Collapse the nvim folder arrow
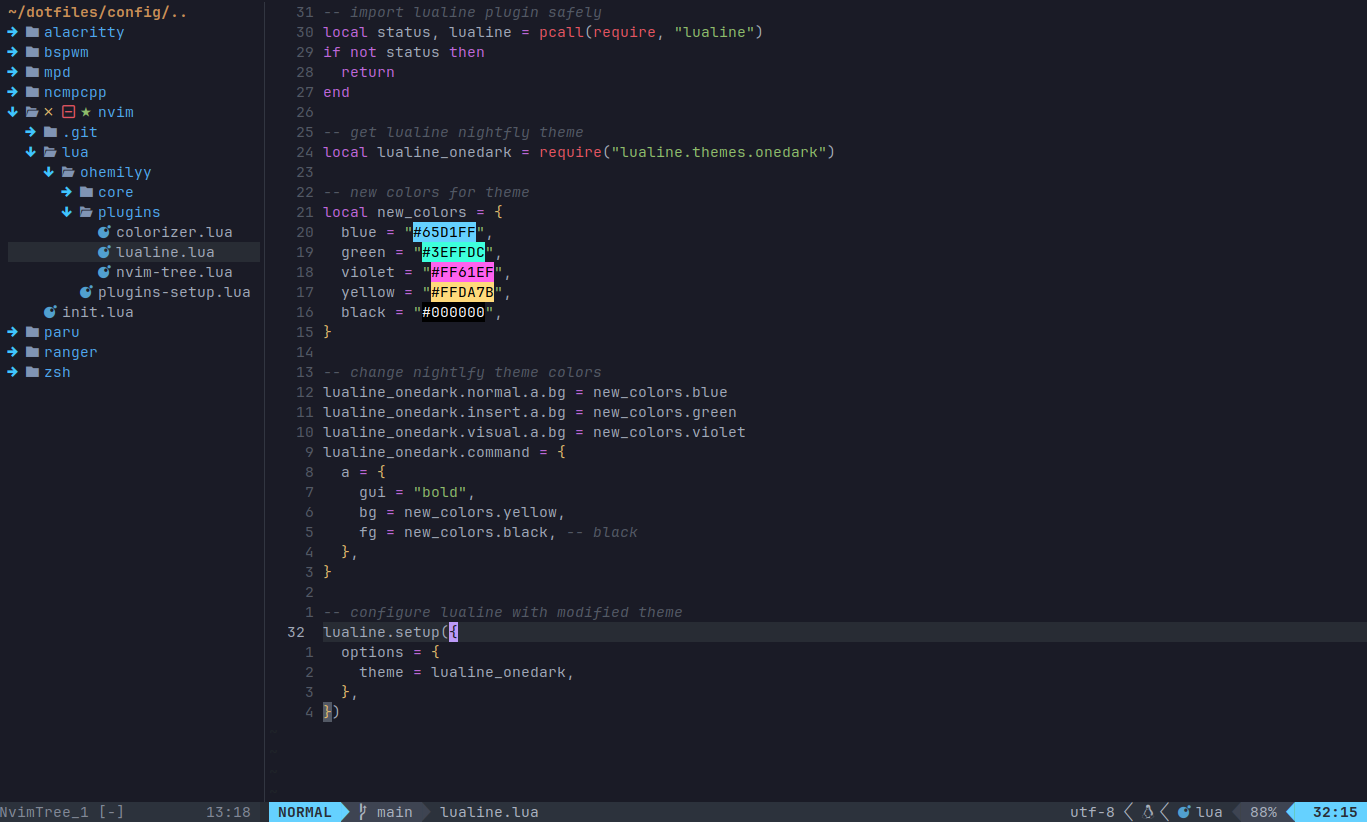The height and width of the screenshot is (822, 1367). click(12, 112)
